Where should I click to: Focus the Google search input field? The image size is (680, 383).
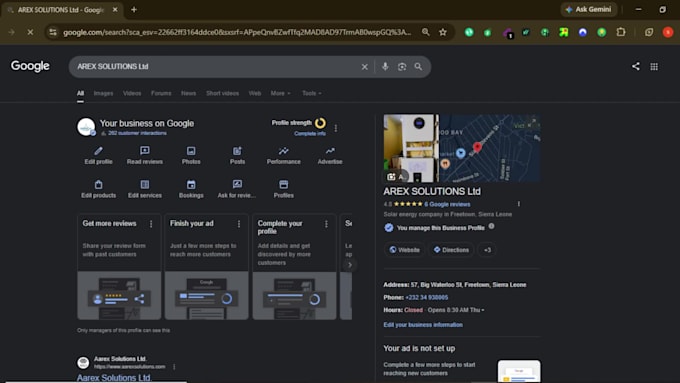click(217, 66)
